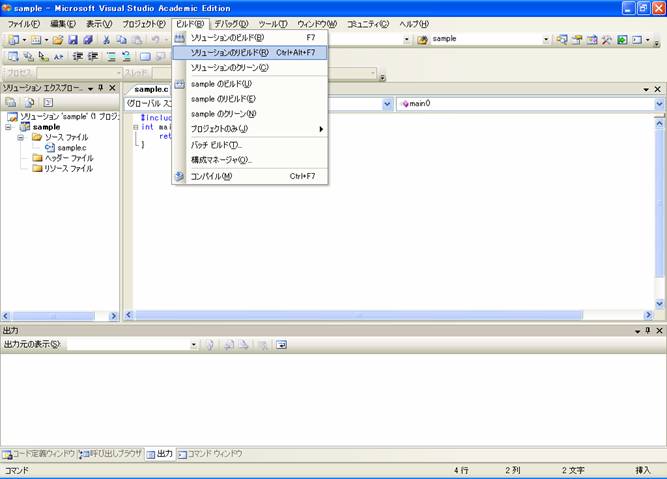Click the Cut scissors icon
Viewport: 667px width, 479px height.
(107, 39)
